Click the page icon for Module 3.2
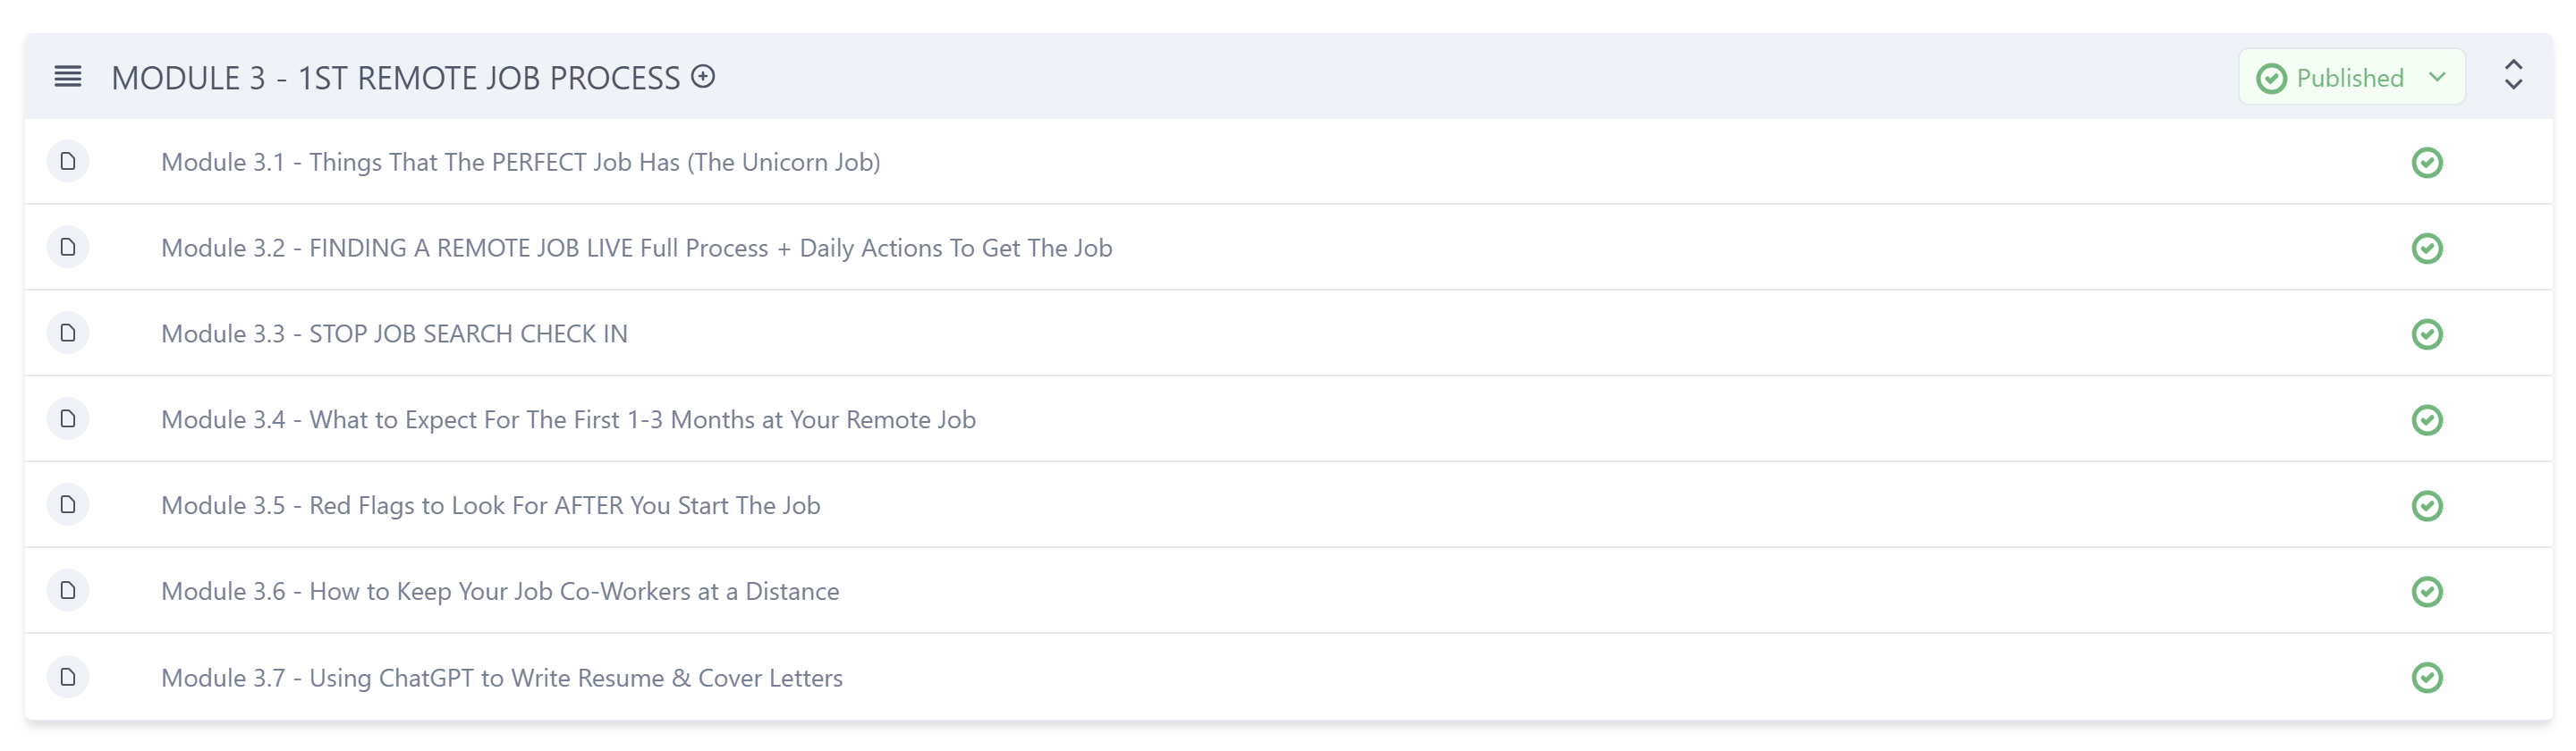The width and height of the screenshot is (2576, 751). 68,247
